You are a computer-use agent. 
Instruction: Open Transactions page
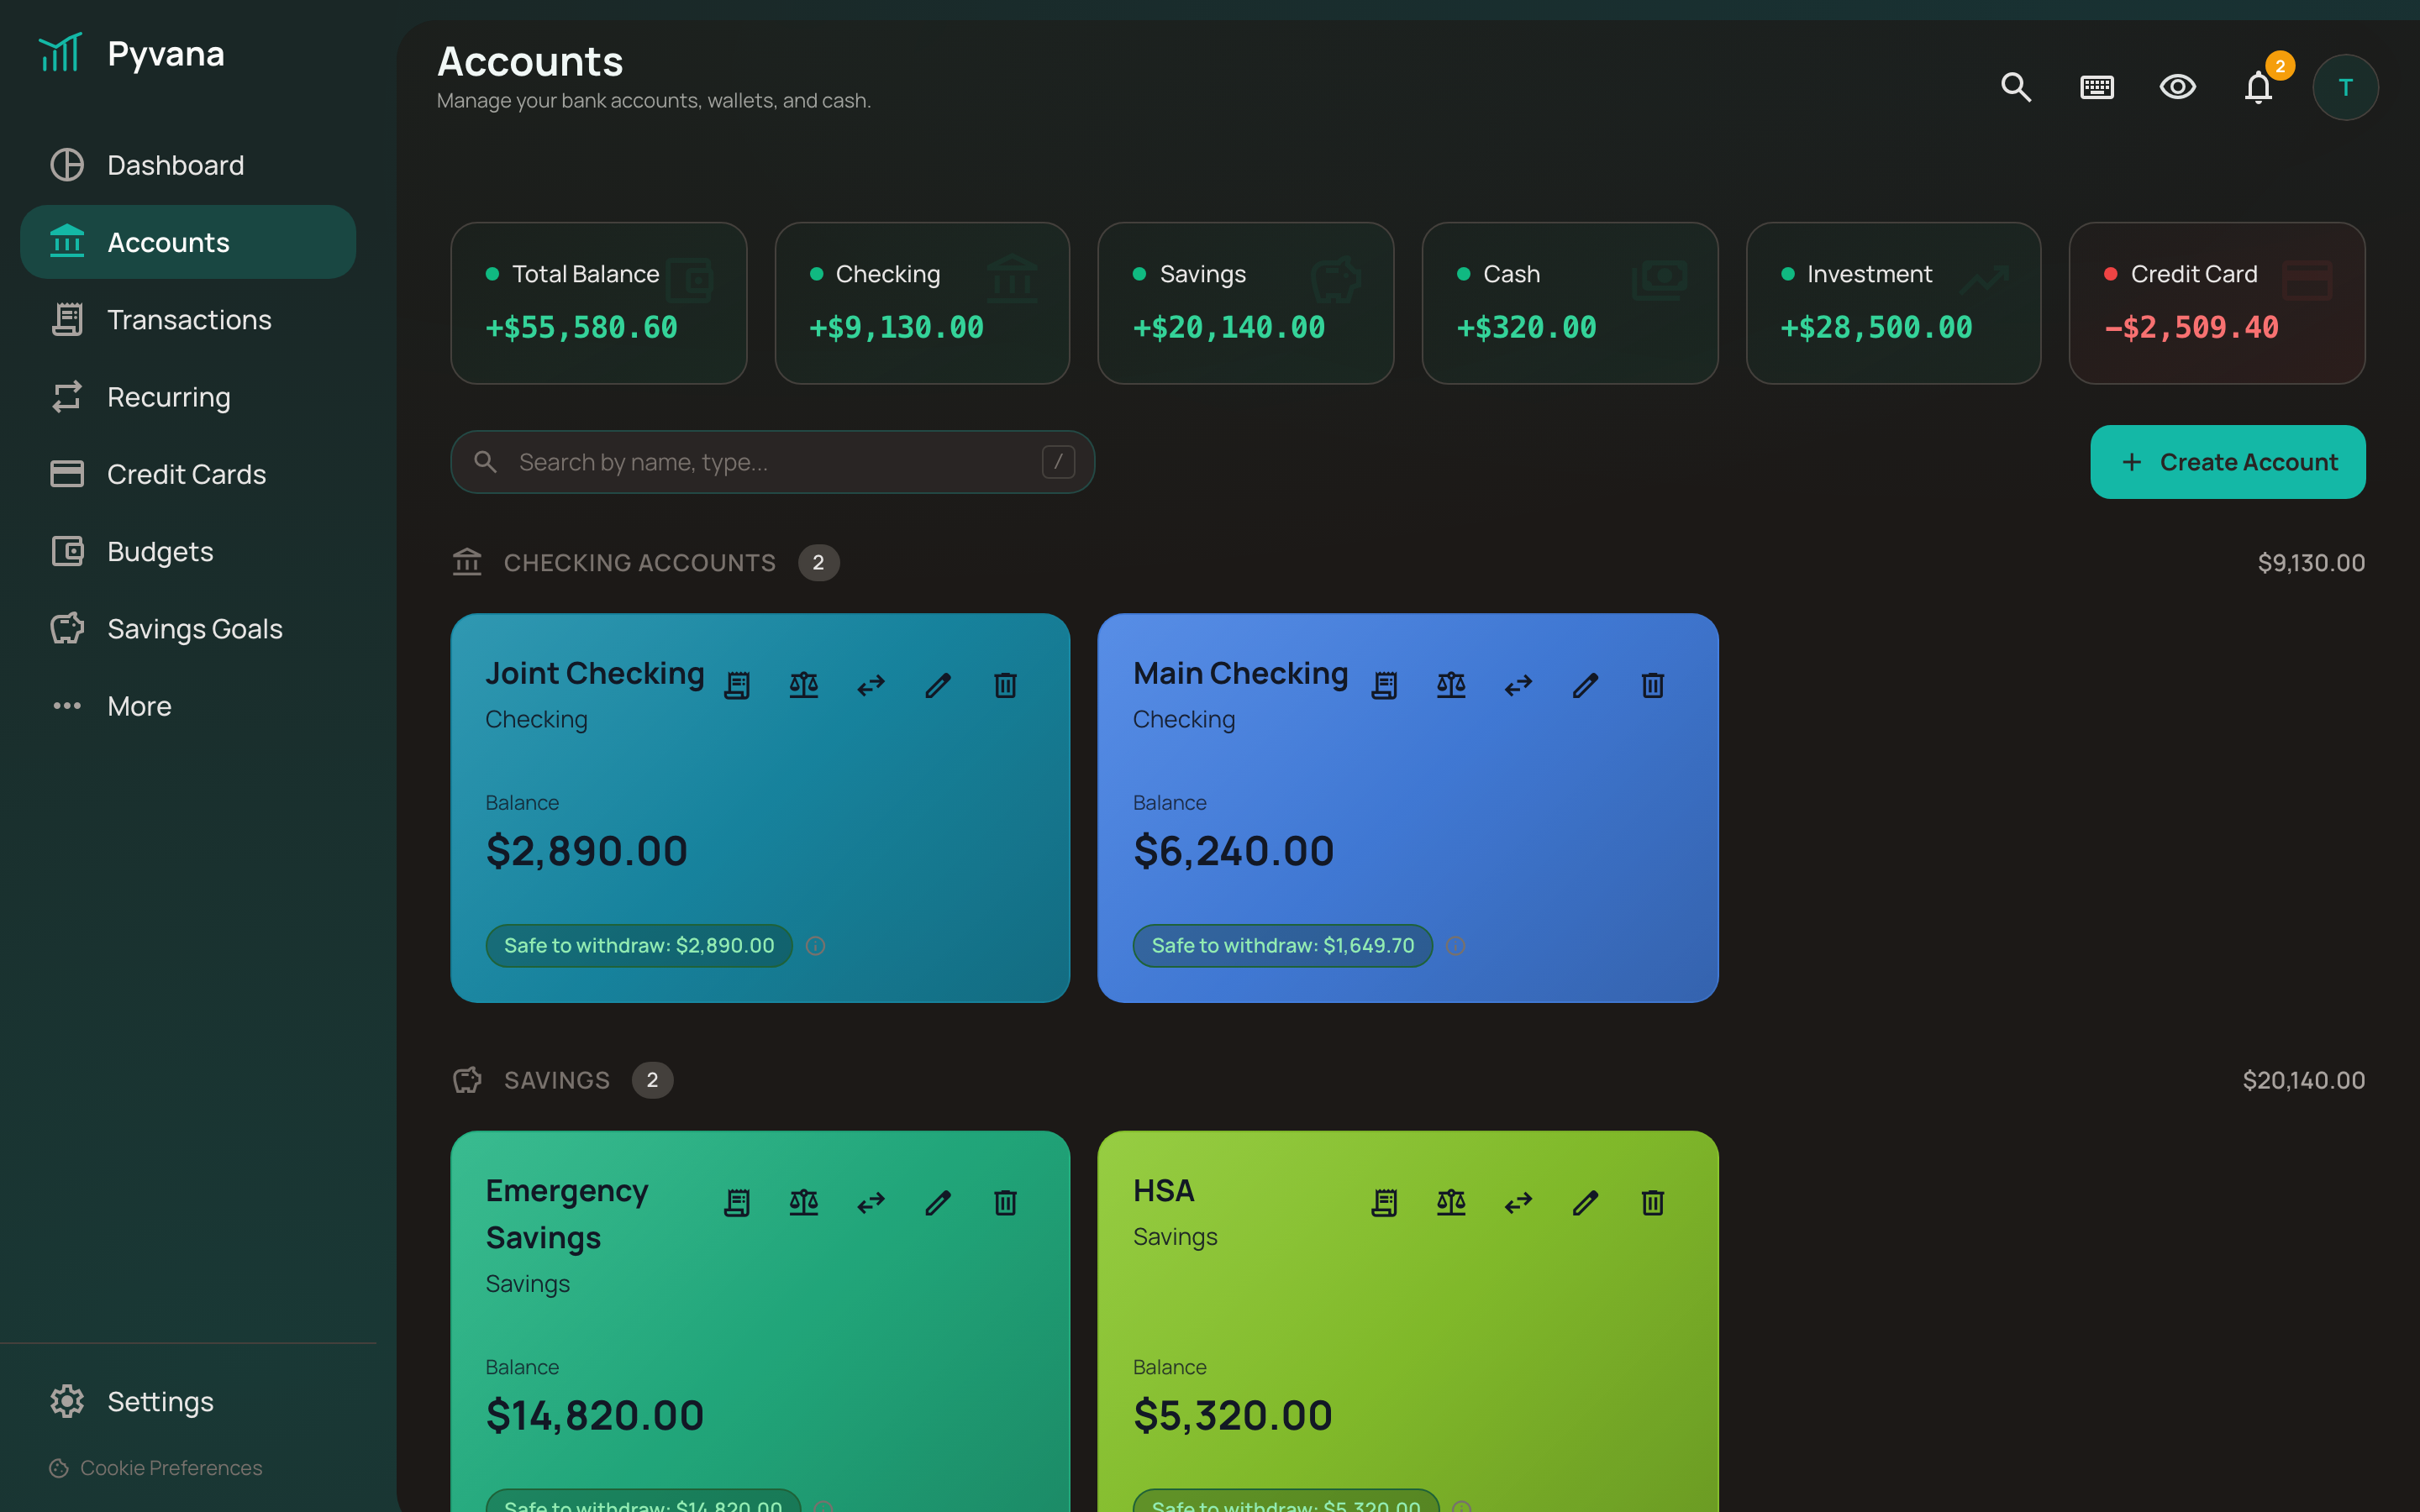click(x=188, y=319)
